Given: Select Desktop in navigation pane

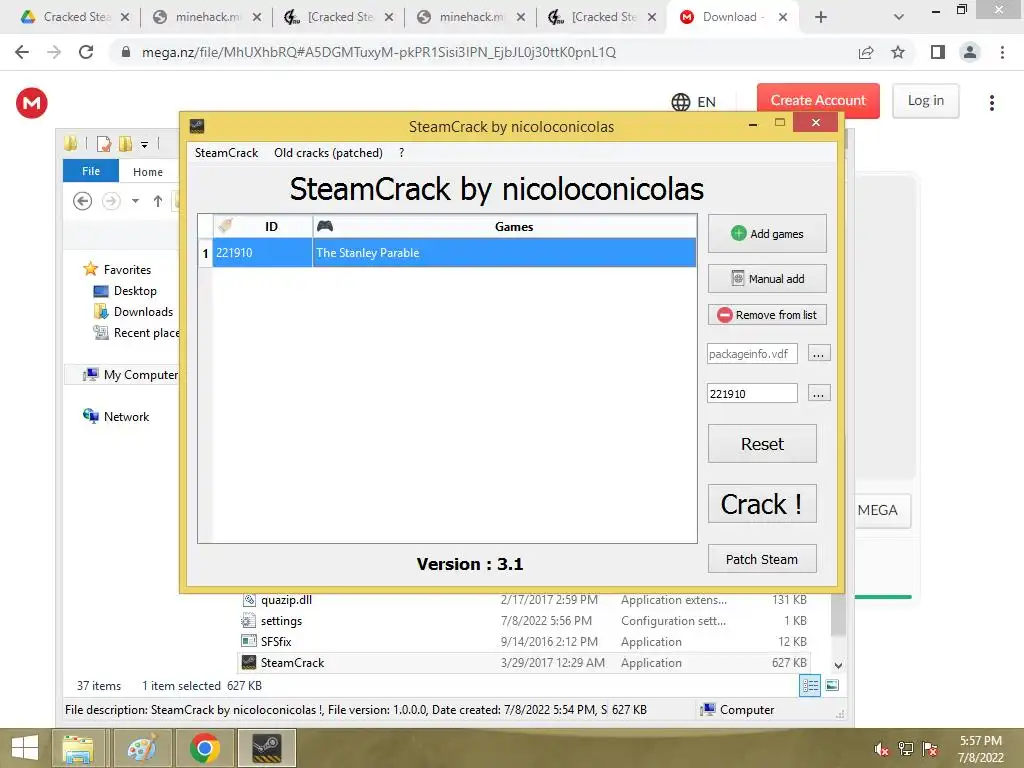Looking at the screenshot, I should click(x=125, y=291).
